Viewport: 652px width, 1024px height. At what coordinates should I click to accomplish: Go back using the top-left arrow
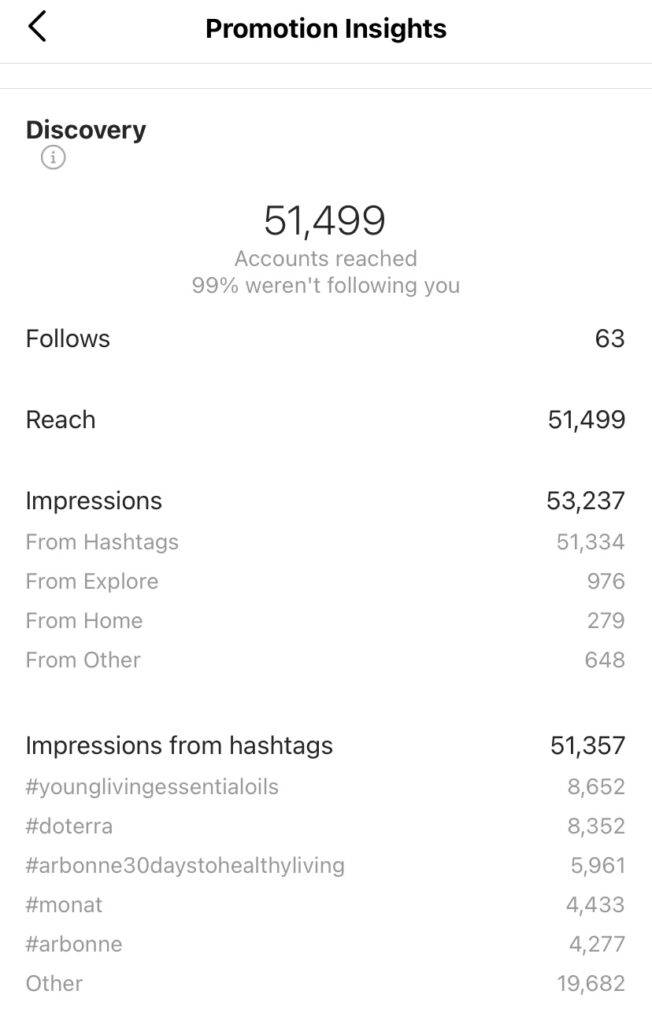tap(37, 27)
